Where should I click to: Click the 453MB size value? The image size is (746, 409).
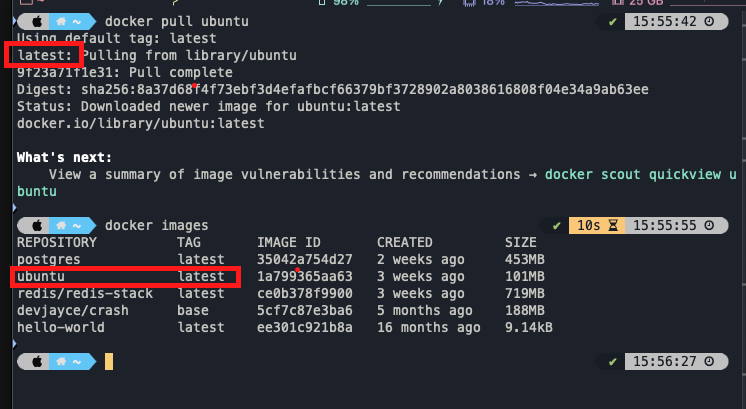(x=525, y=260)
